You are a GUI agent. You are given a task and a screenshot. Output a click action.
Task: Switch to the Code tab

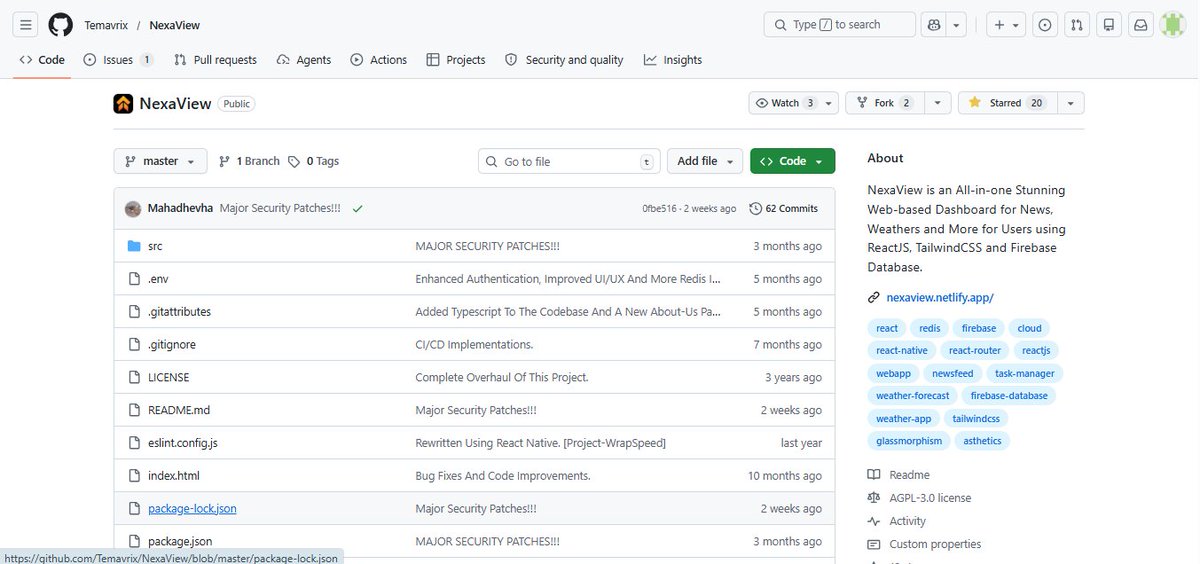pyautogui.click(x=42, y=60)
